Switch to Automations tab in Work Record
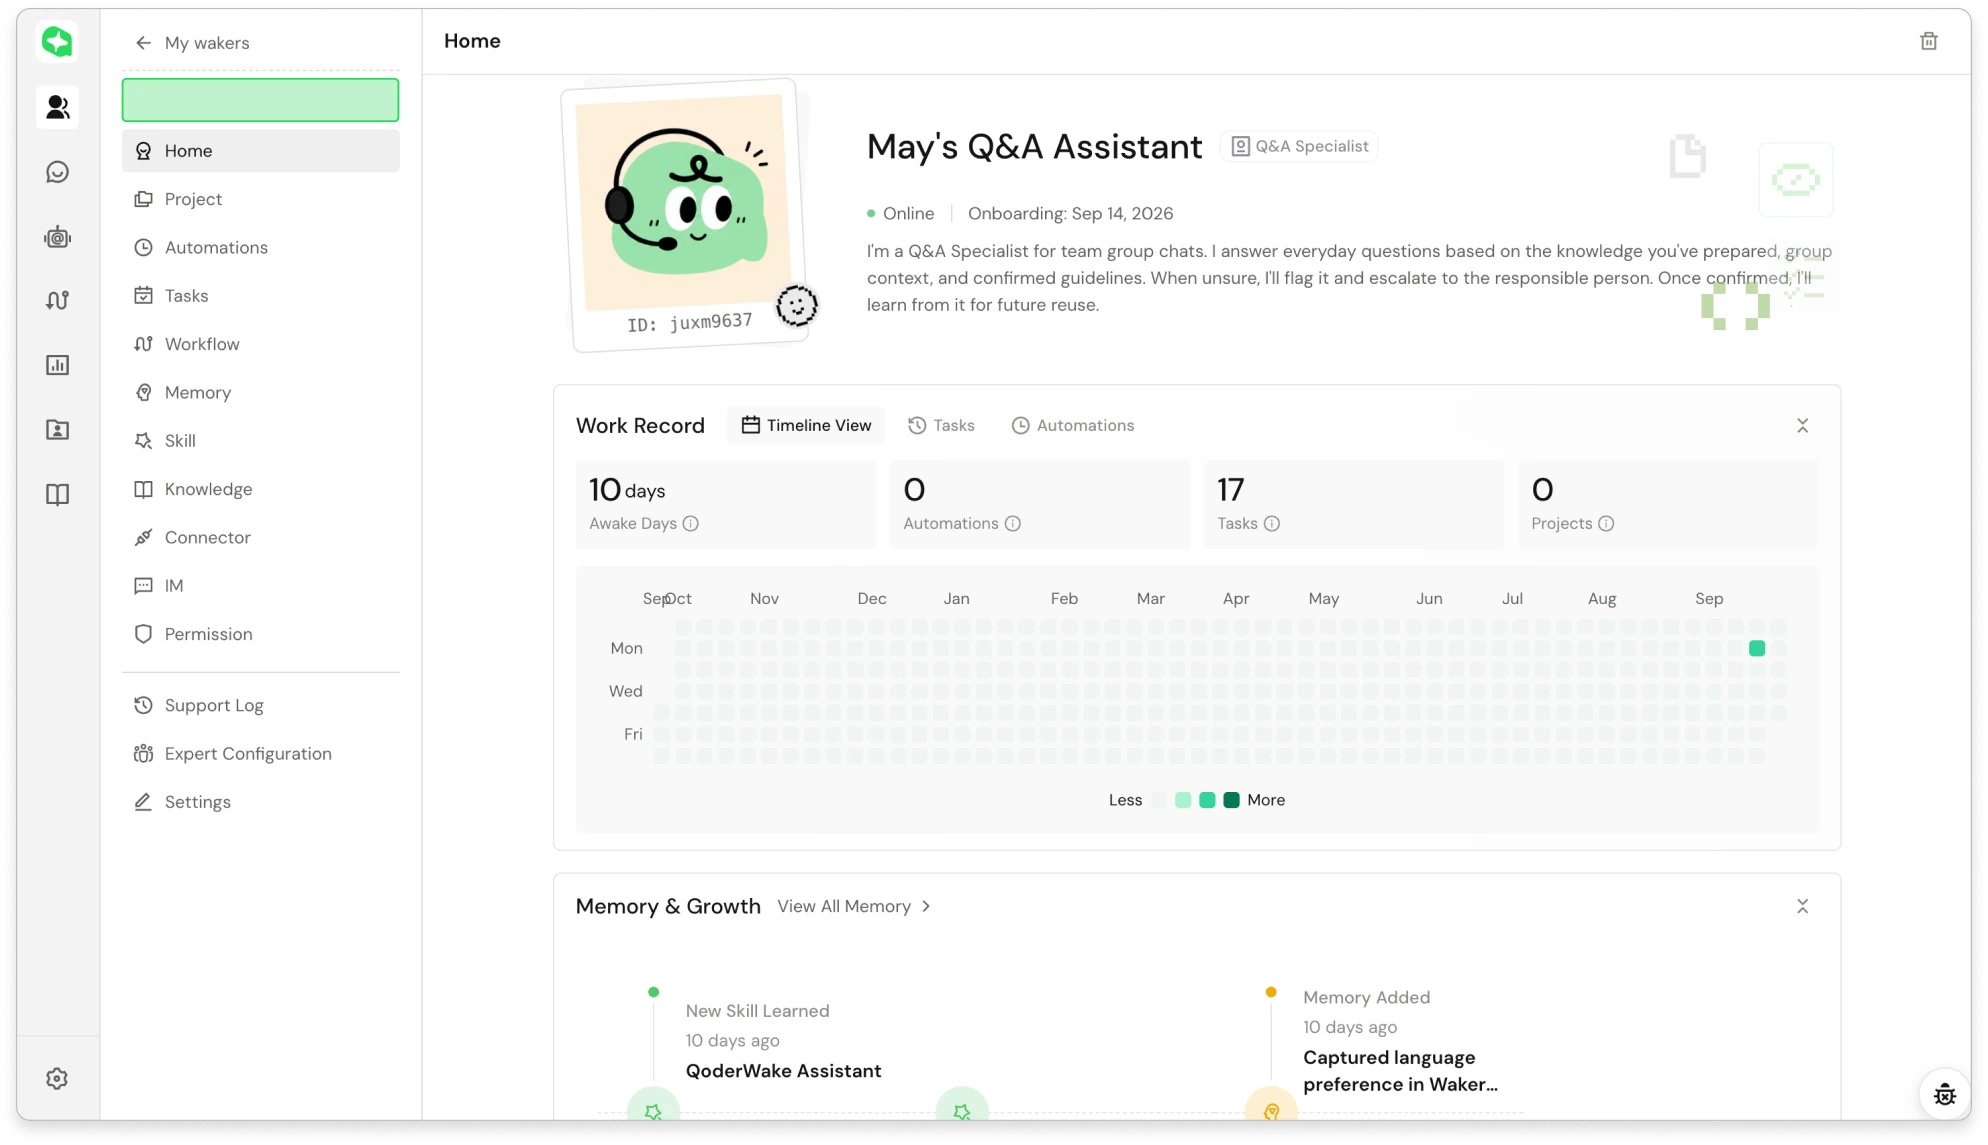Image resolution: width=1988 pixels, height=1145 pixels. (x=1072, y=425)
